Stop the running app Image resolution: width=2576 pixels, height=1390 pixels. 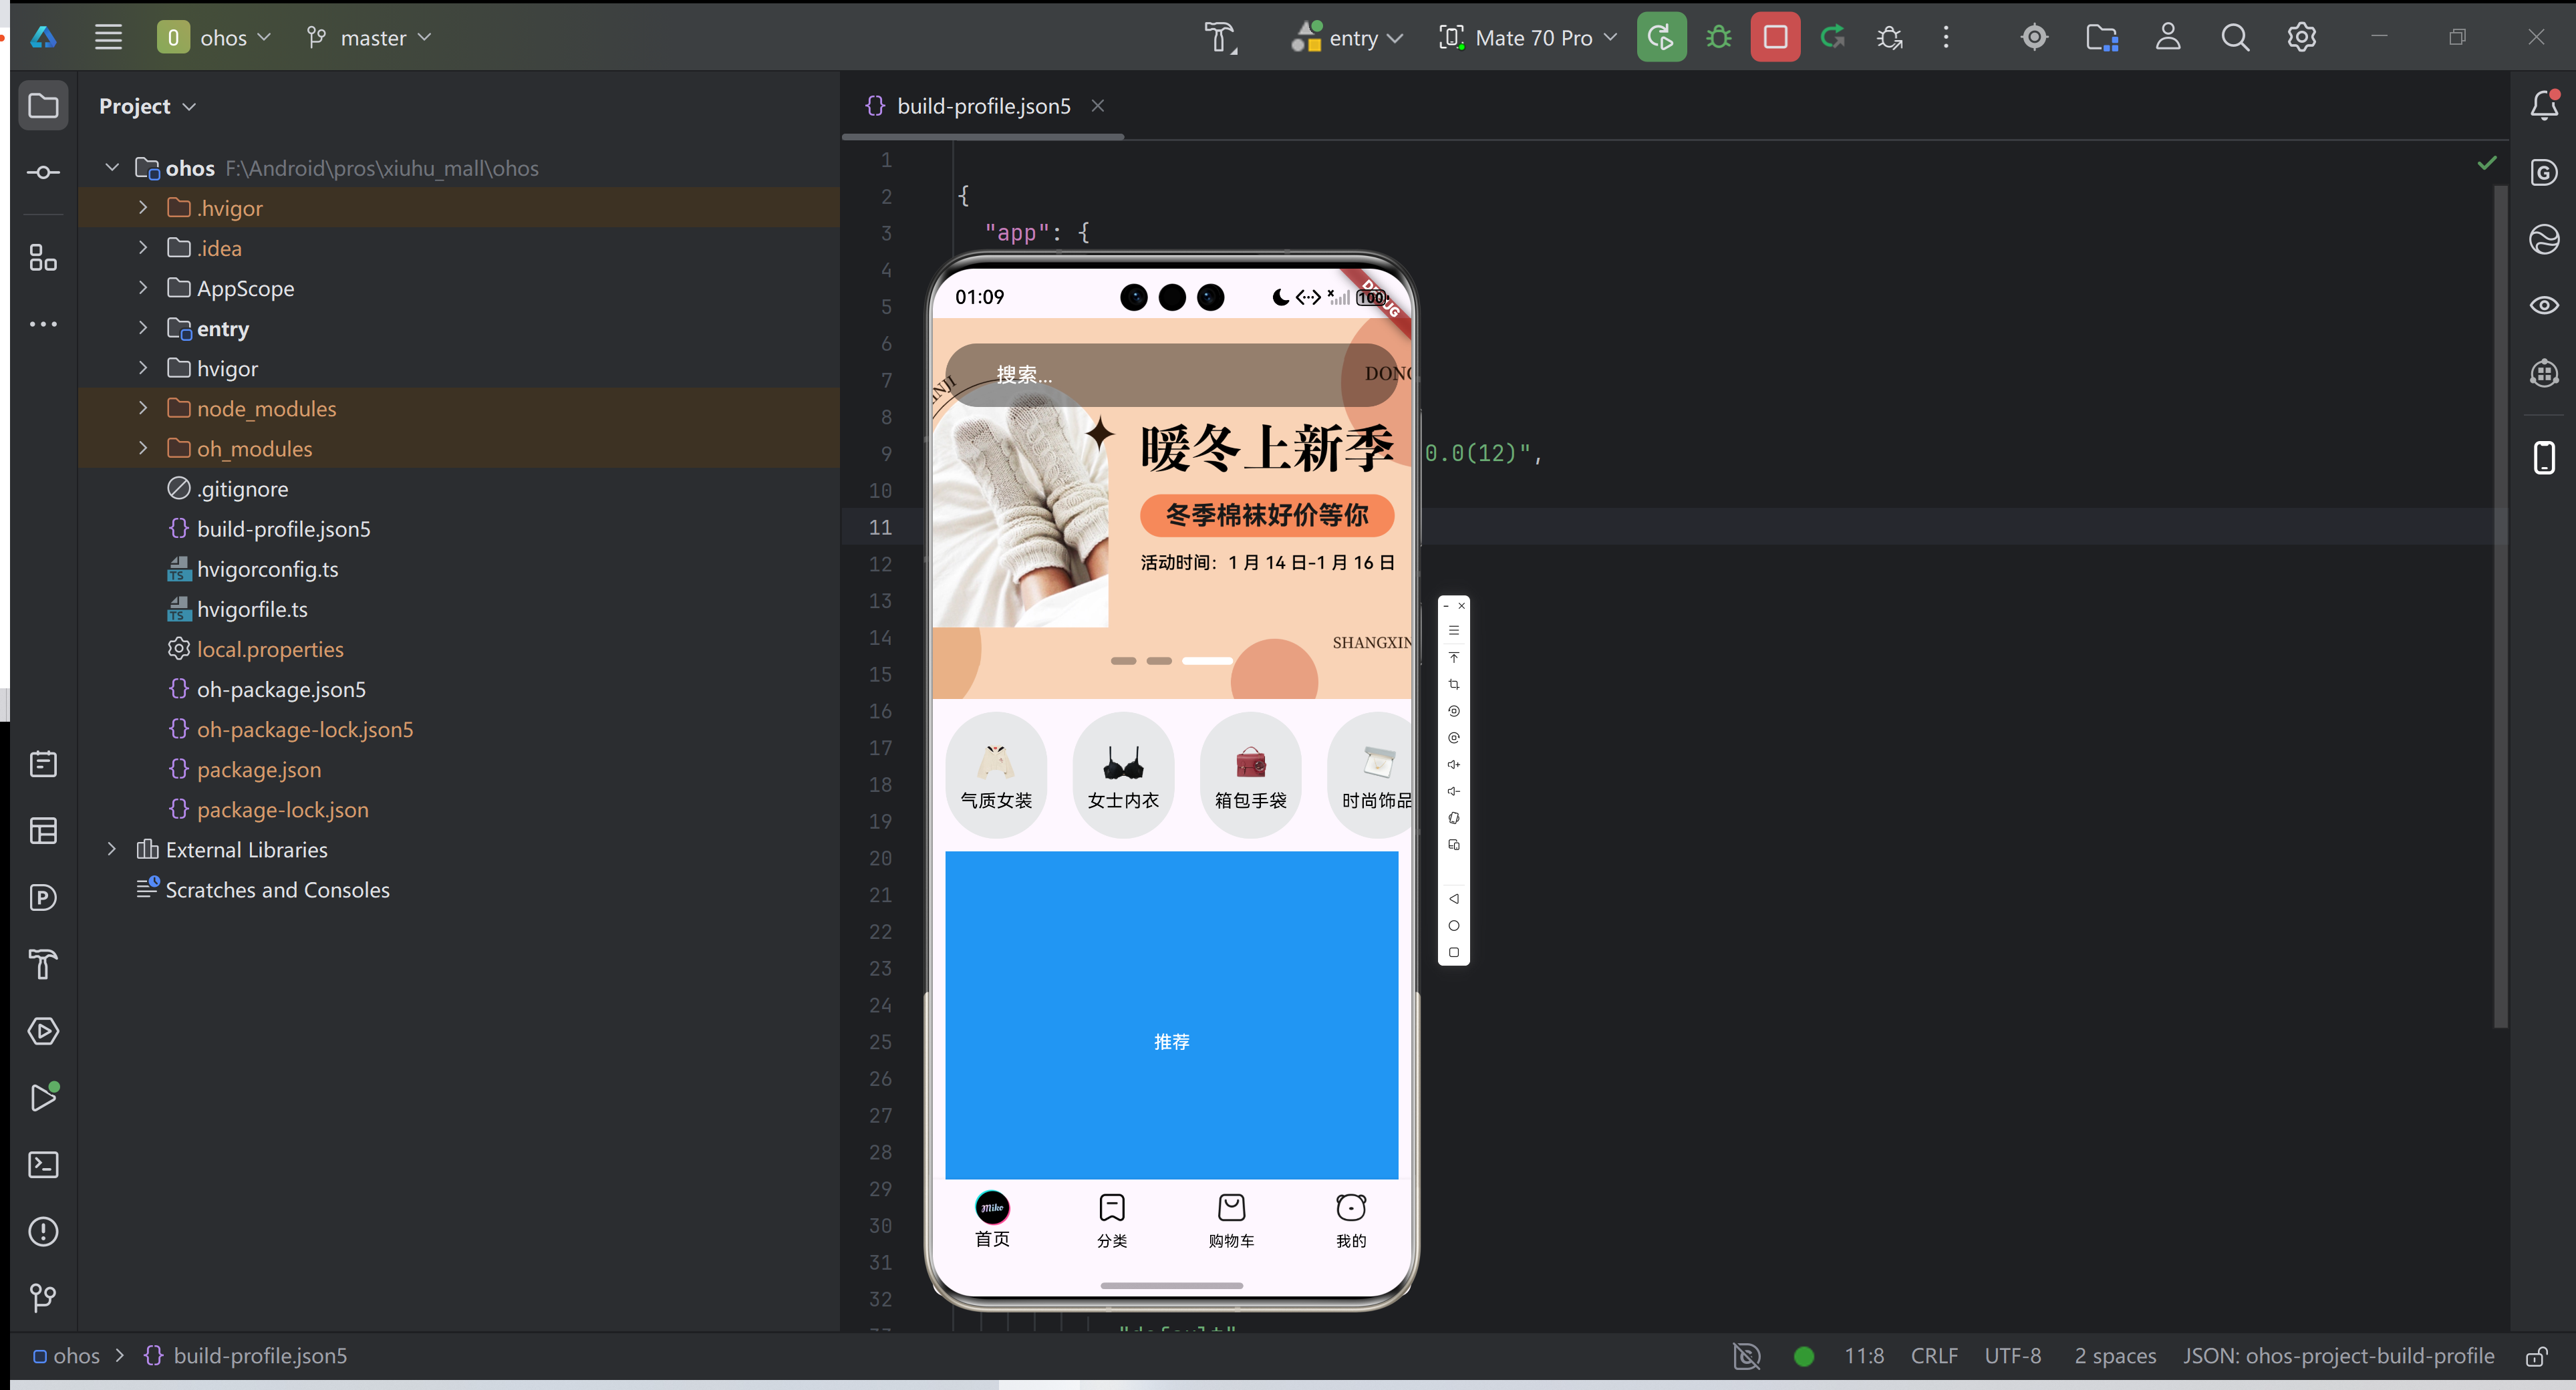click(x=1775, y=38)
